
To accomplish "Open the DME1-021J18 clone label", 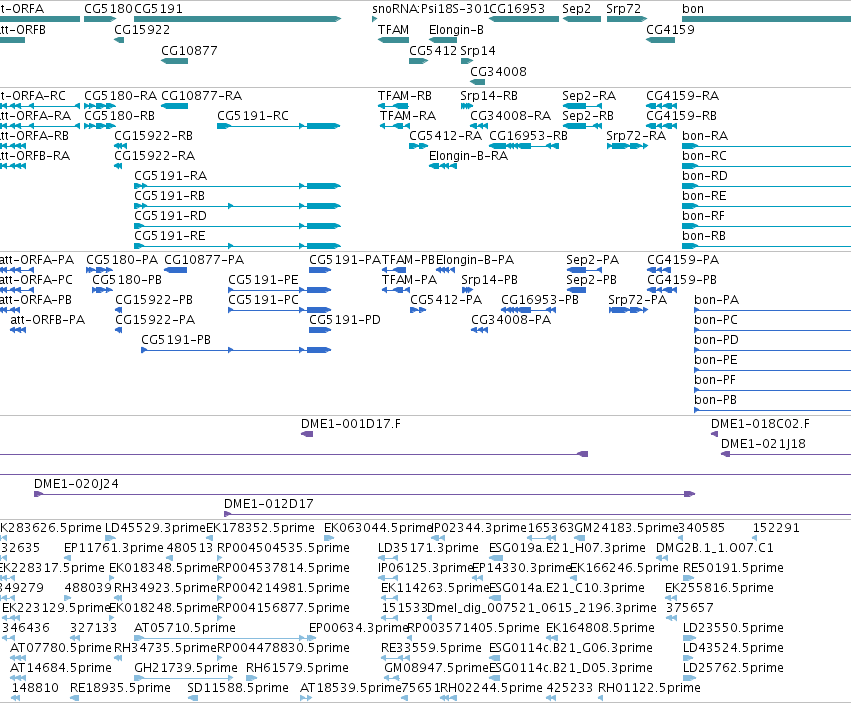I will (x=763, y=444).
